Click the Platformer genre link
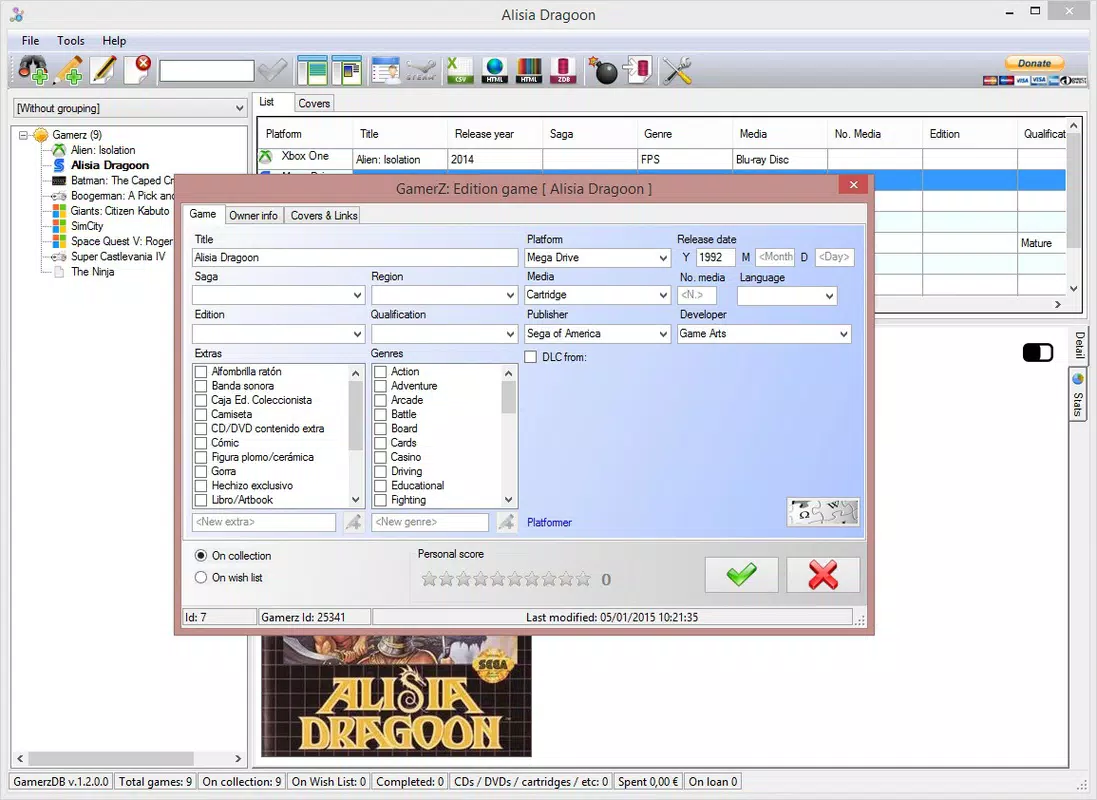This screenshot has width=1097, height=800. point(549,522)
